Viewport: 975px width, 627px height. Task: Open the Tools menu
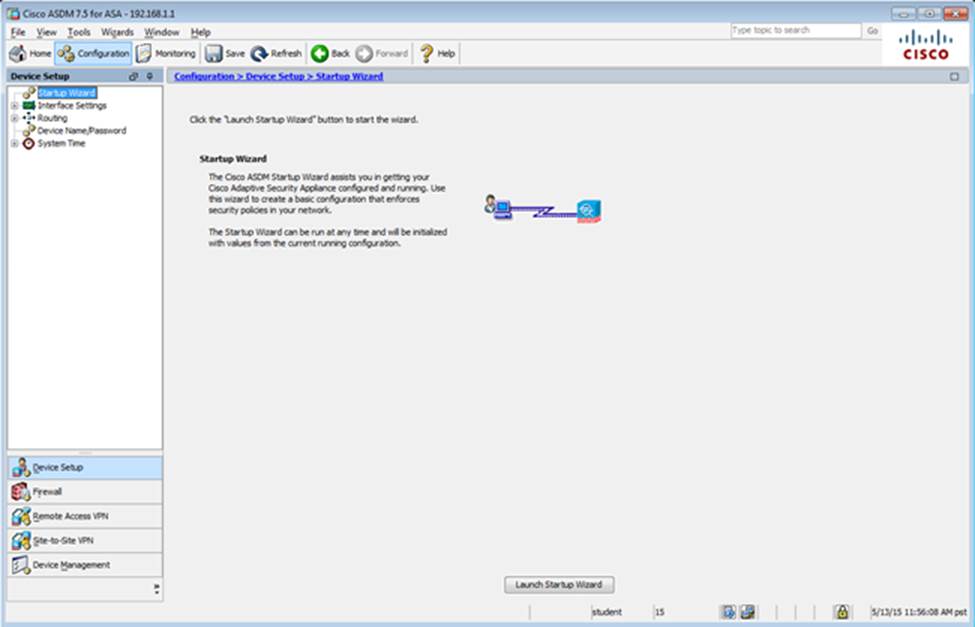(x=78, y=32)
